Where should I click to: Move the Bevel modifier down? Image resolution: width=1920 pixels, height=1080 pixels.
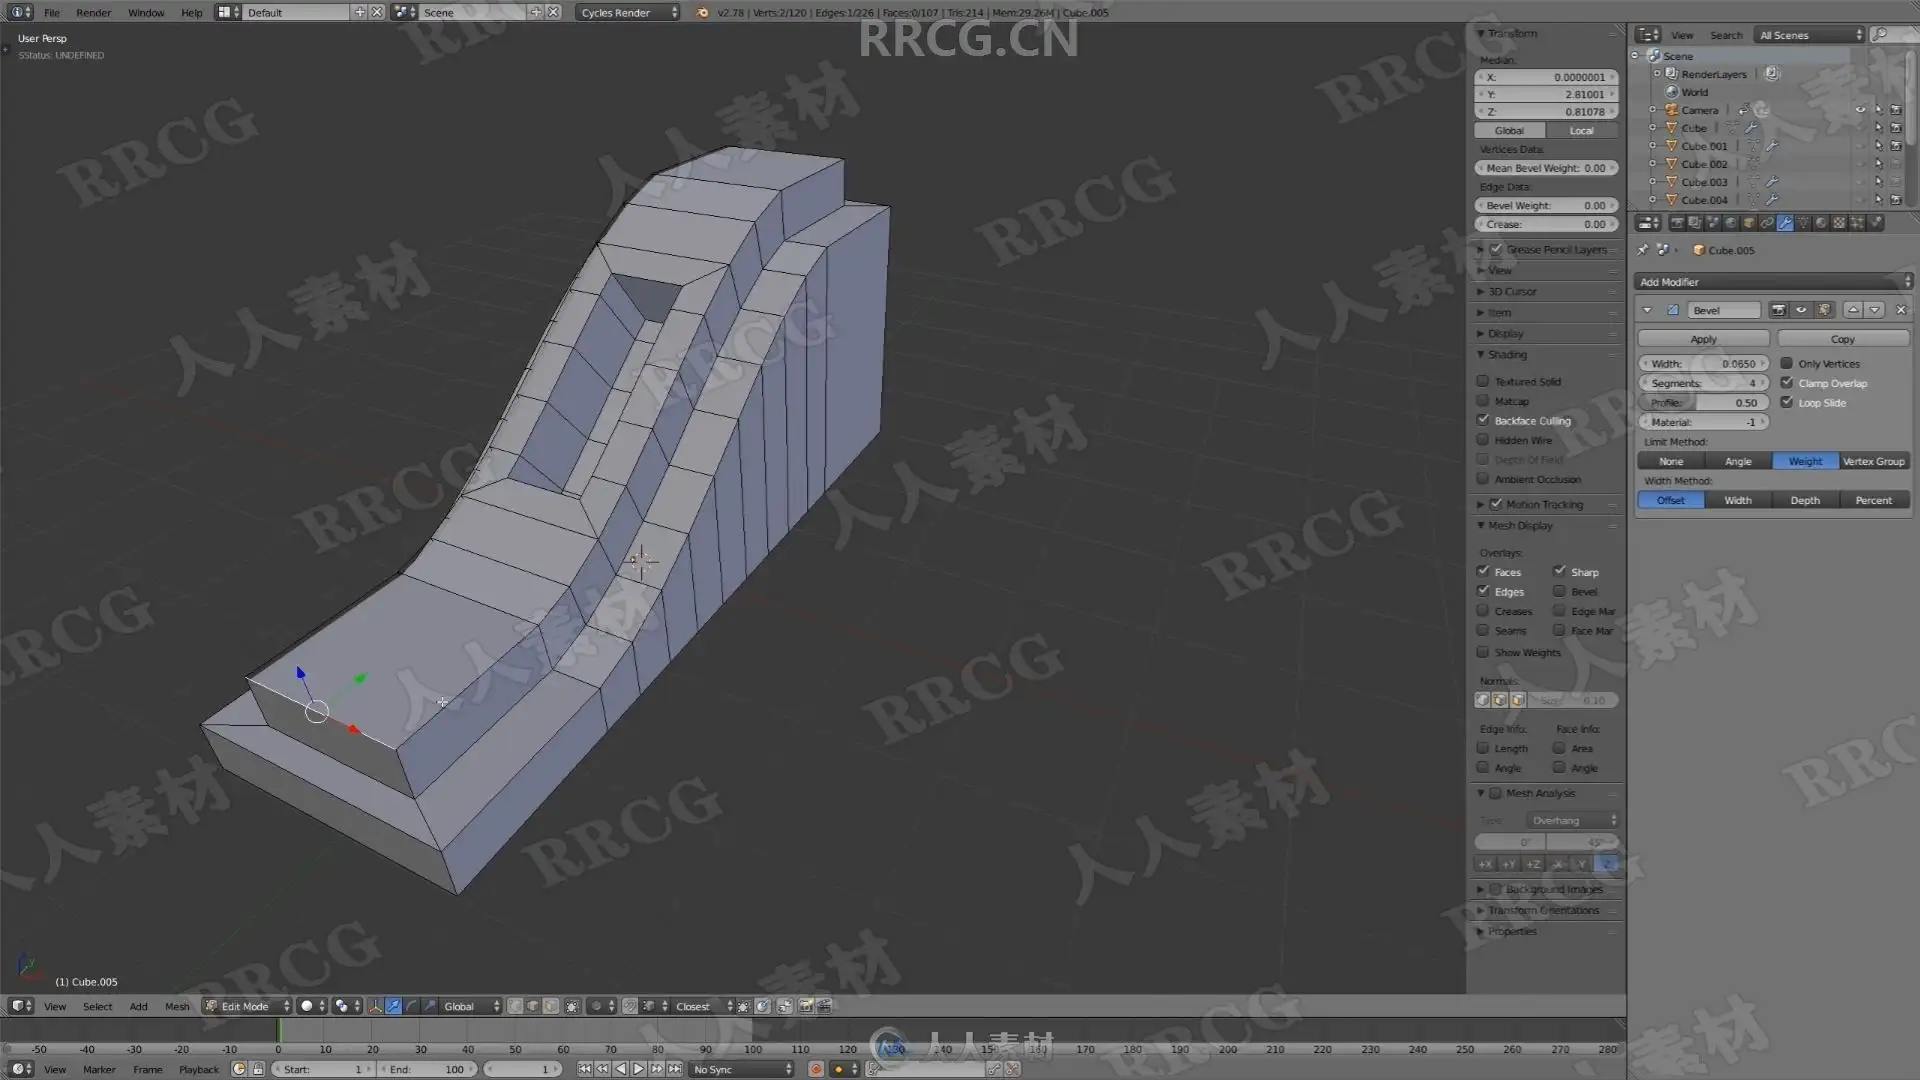click(x=1875, y=310)
